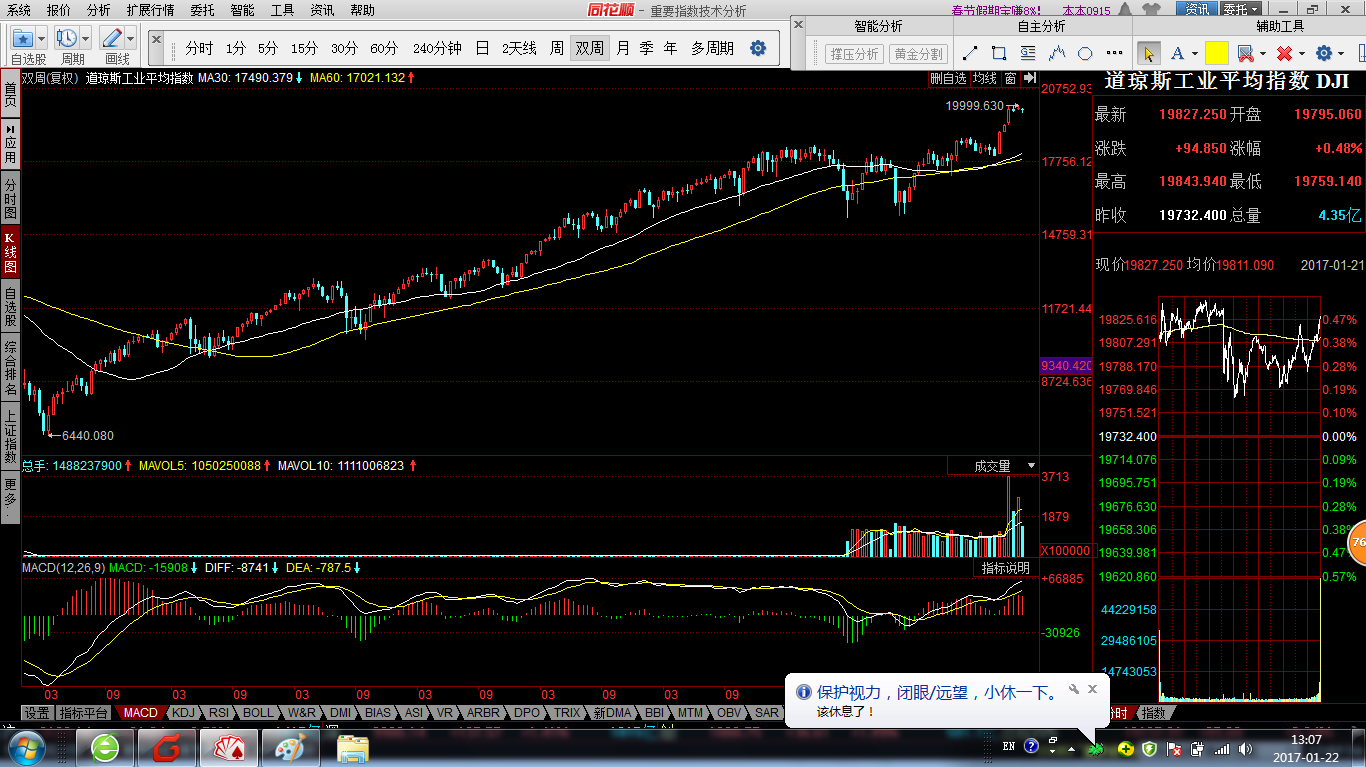Select the 月 monthly period

[623, 48]
